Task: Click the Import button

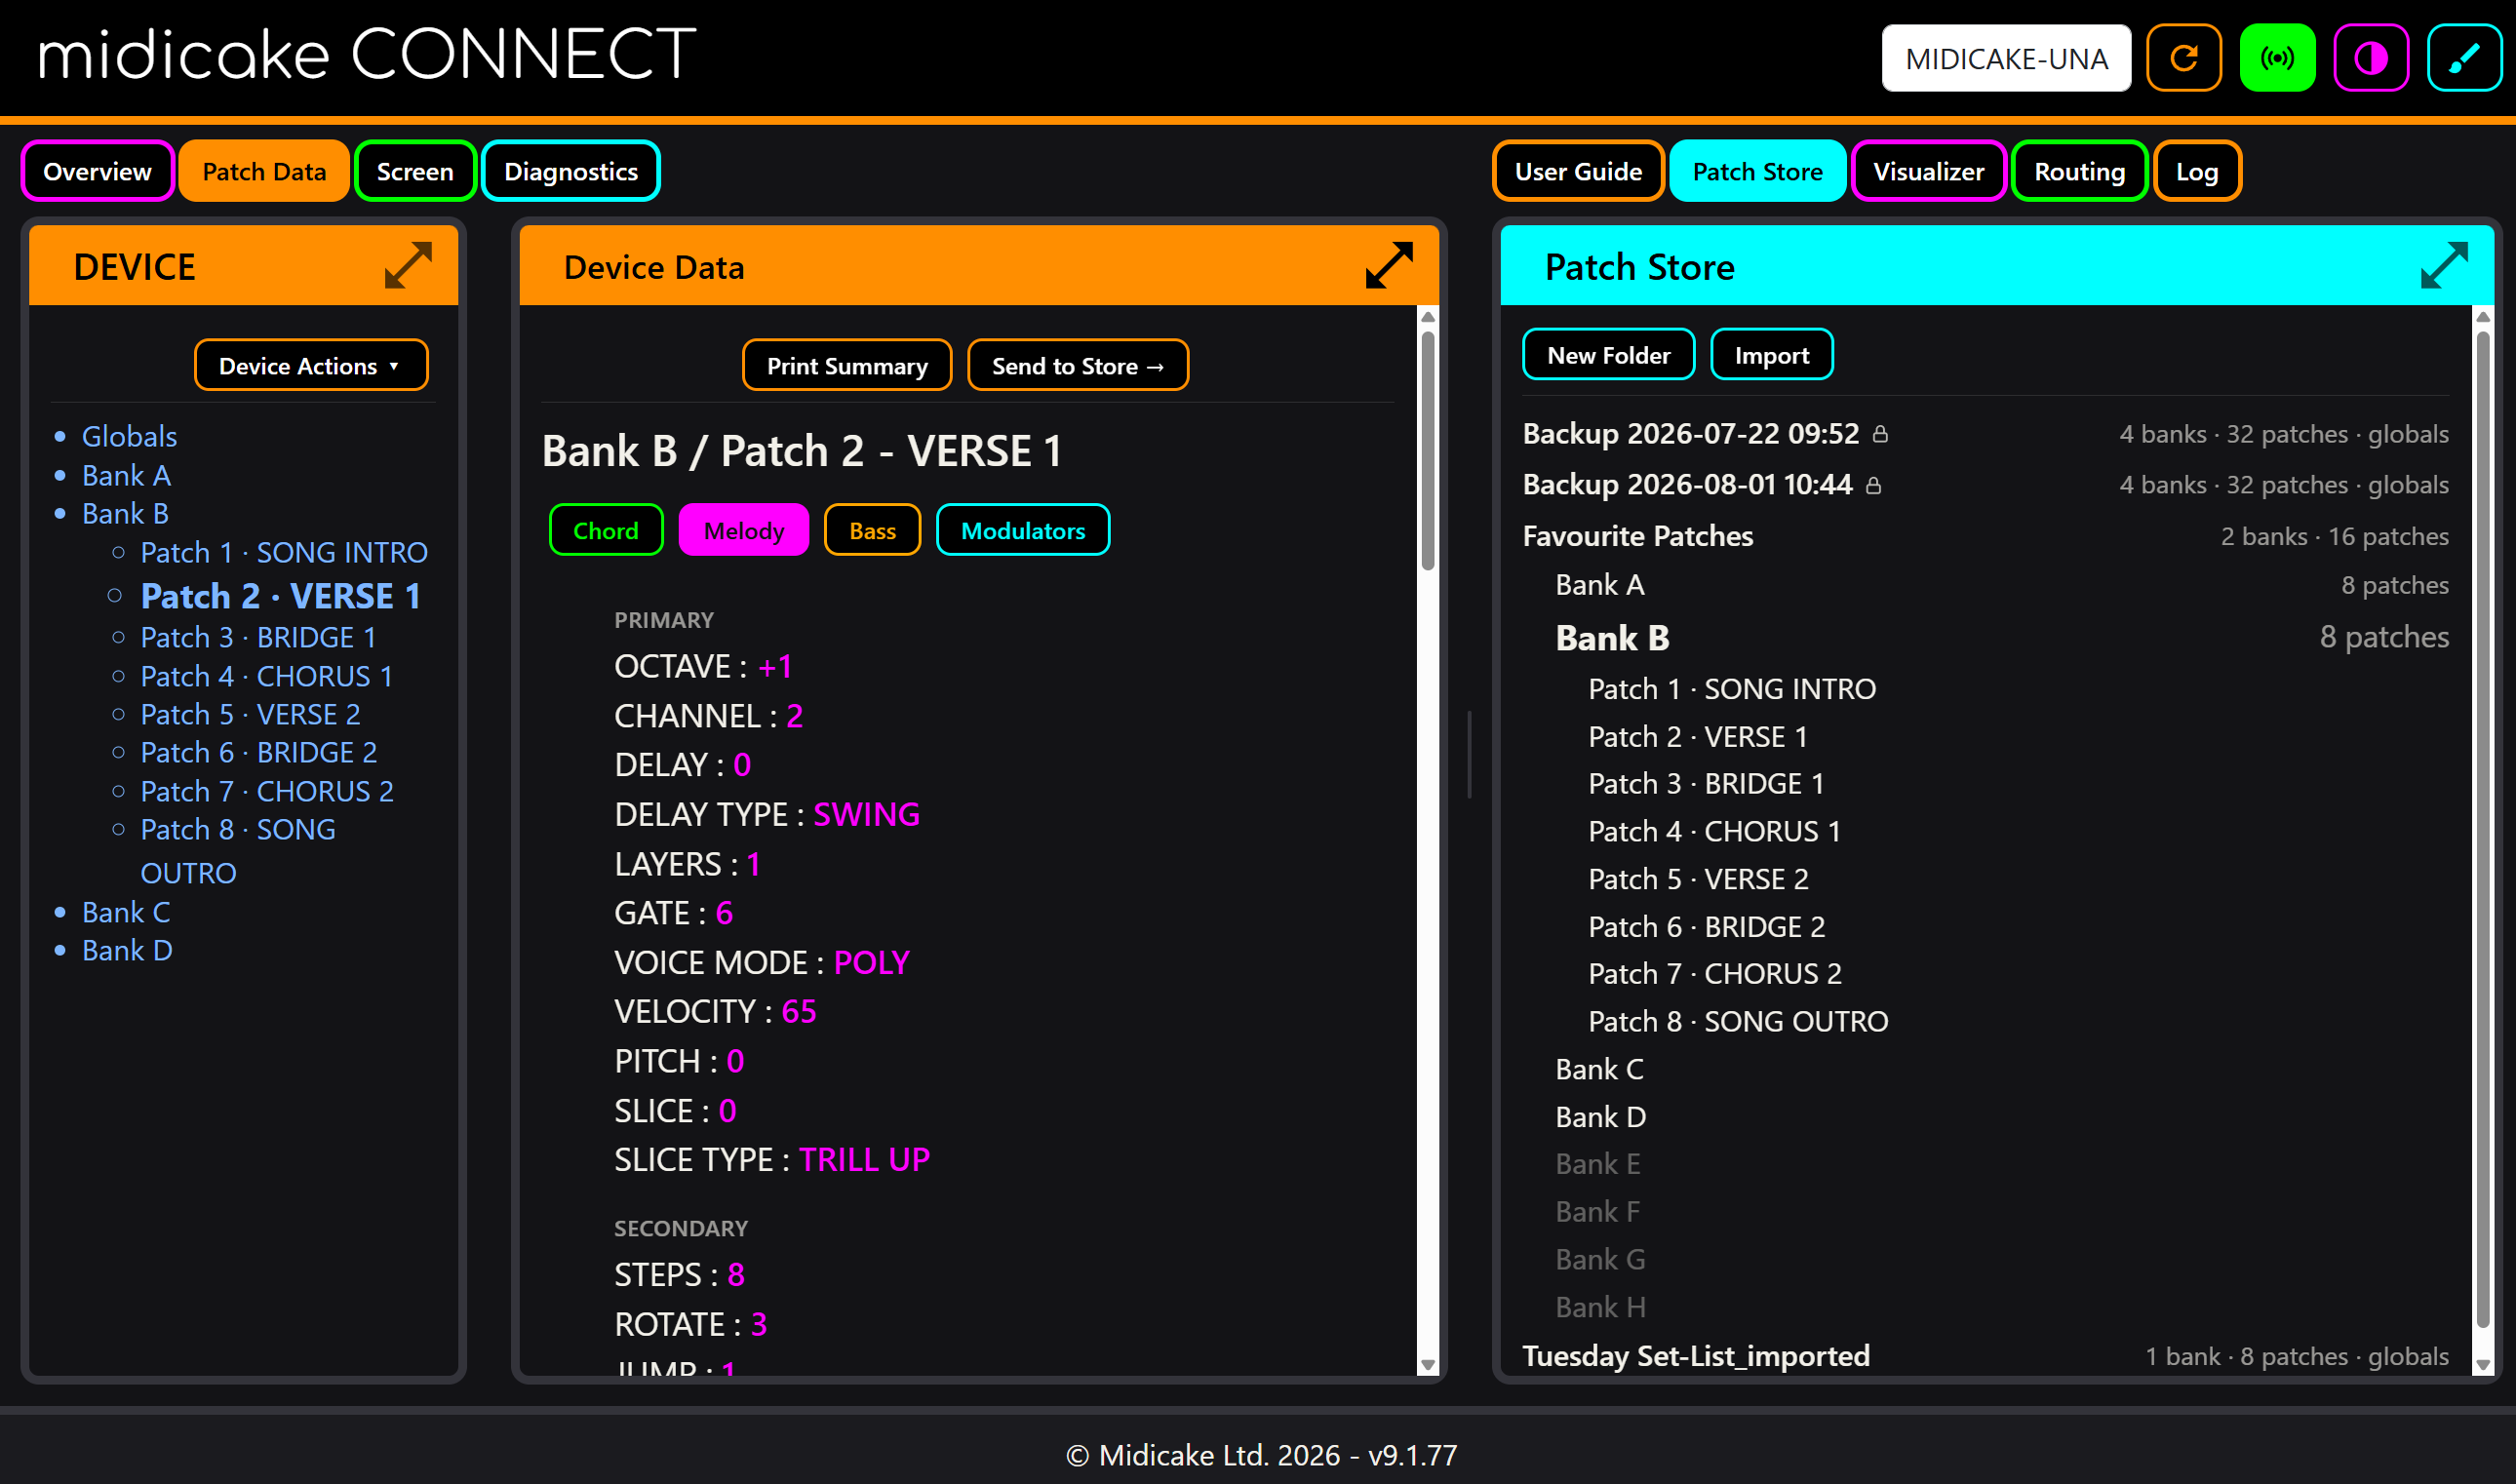Action: click(x=1771, y=354)
